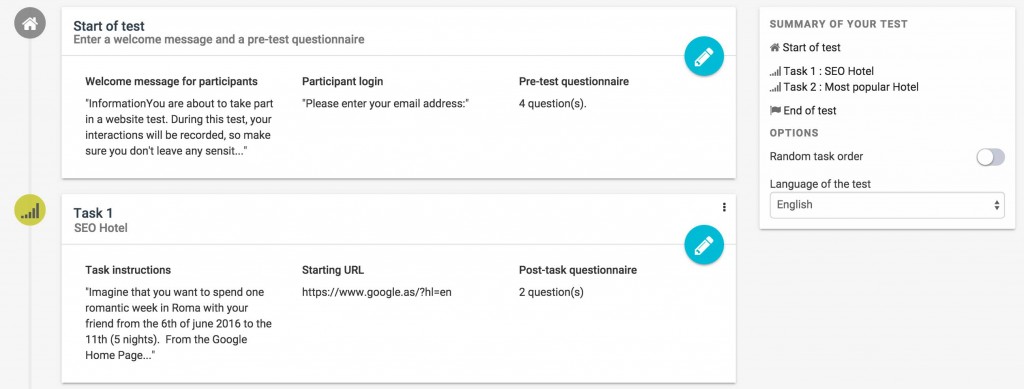Image resolution: width=1024 pixels, height=389 pixels.
Task: Click signal icon beside Task 2 summary
Action: (775, 87)
